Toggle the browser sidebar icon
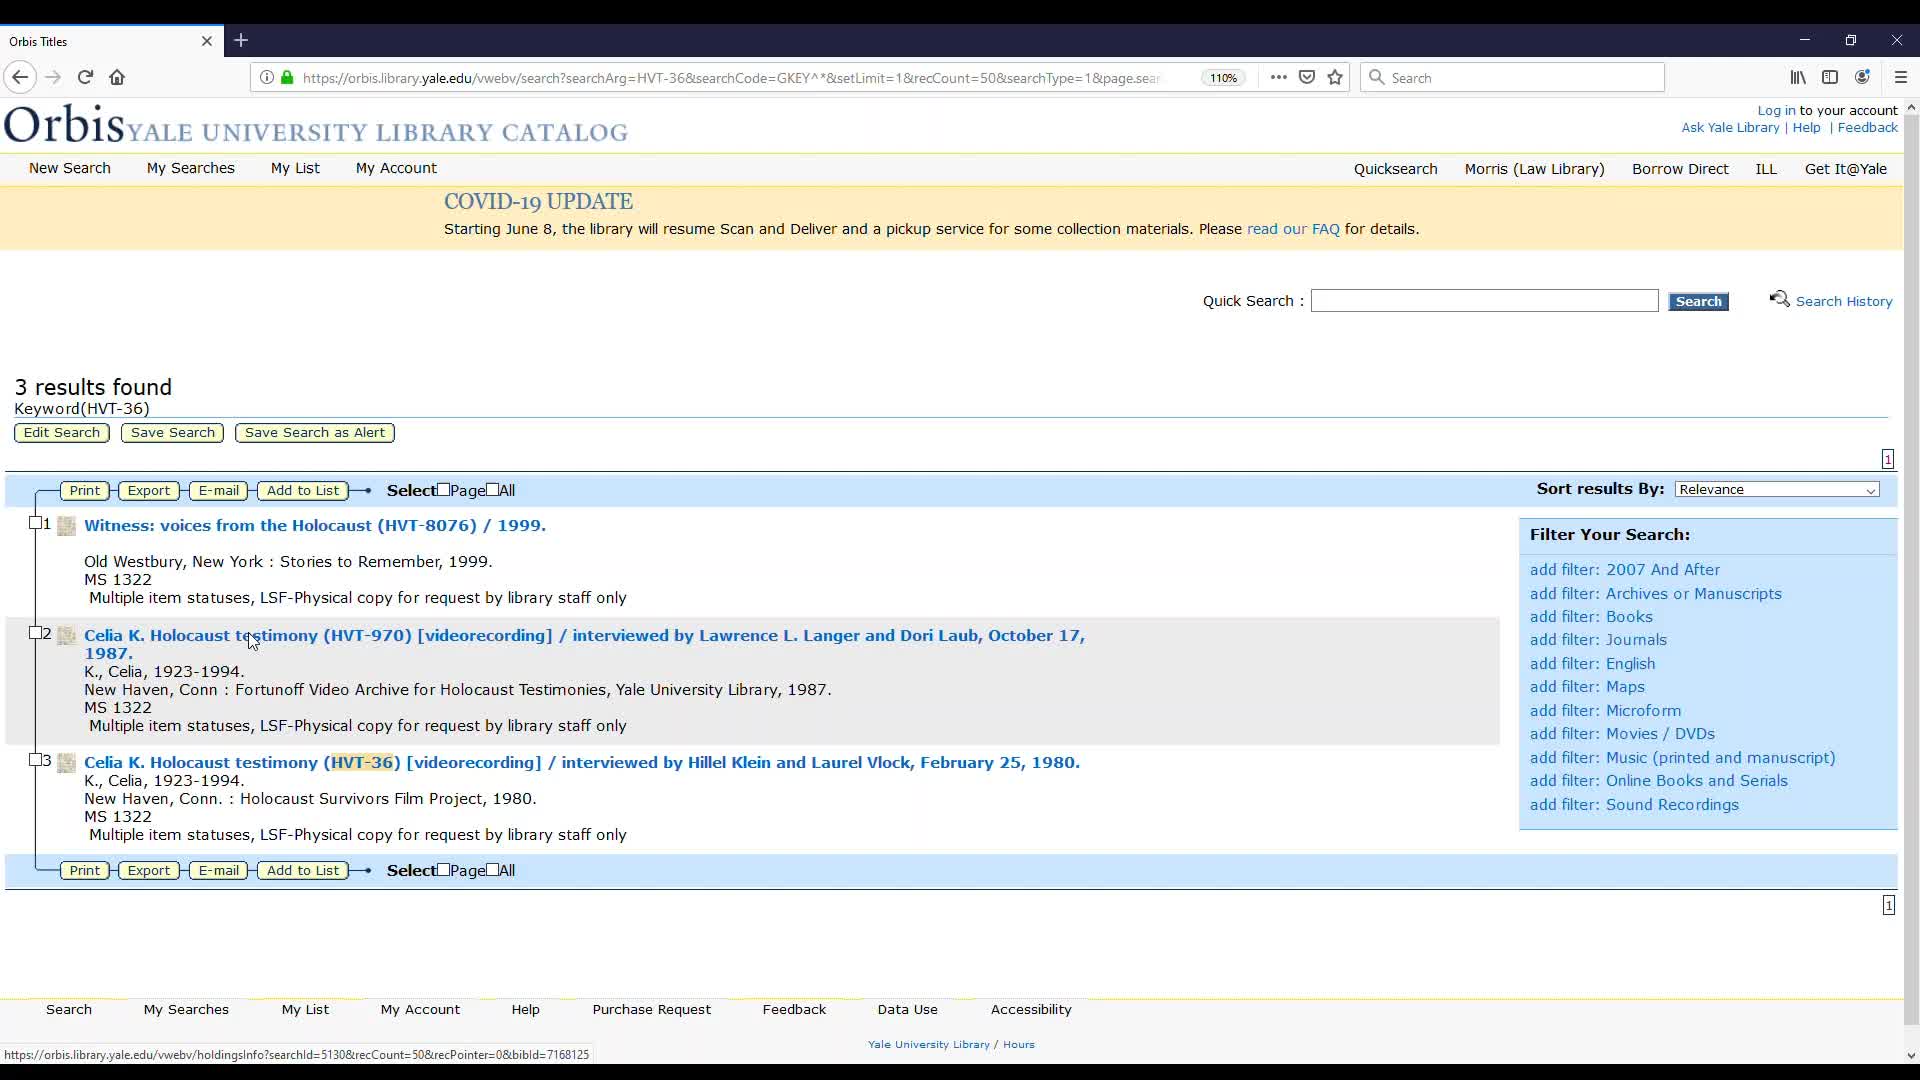 (1830, 77)
